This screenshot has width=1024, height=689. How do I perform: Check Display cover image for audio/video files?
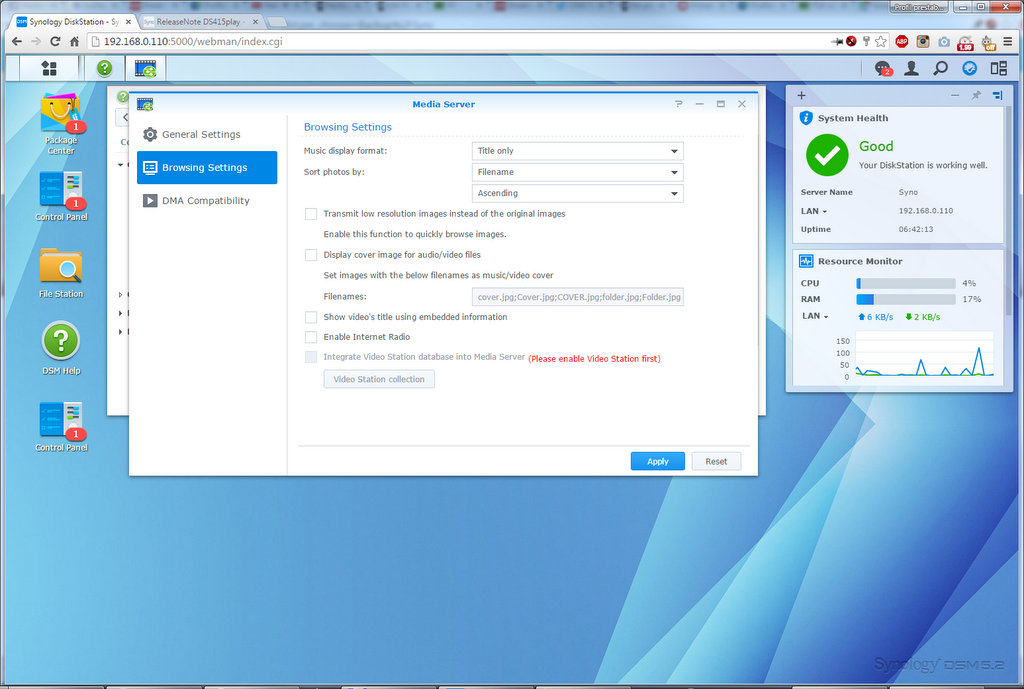pyautogui.click(x=311, y=255)
